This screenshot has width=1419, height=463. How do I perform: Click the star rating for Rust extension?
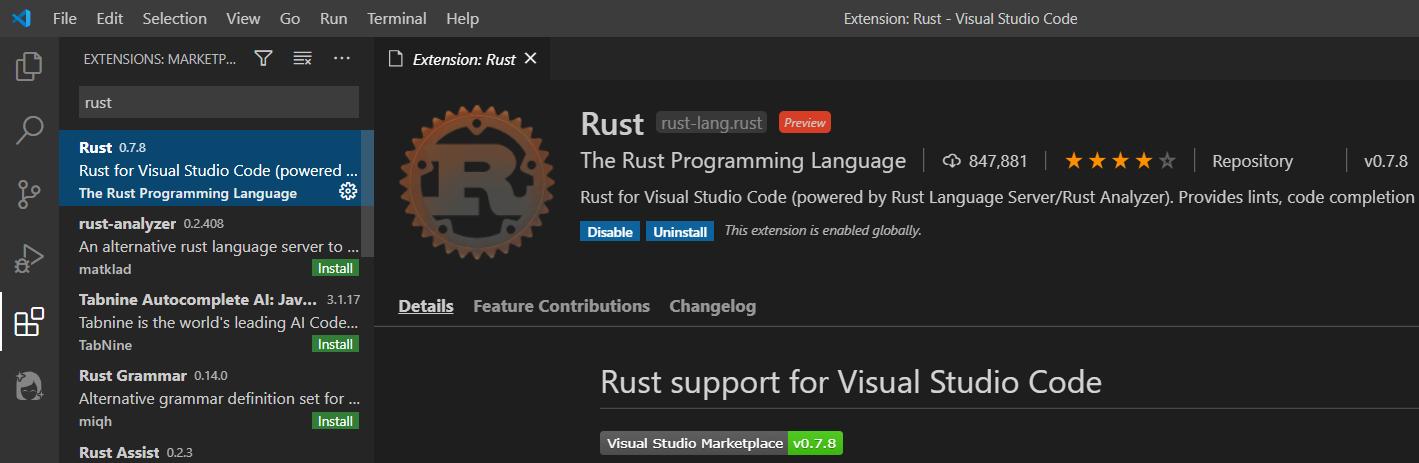pyautogui.click(x=1121, y=160)
